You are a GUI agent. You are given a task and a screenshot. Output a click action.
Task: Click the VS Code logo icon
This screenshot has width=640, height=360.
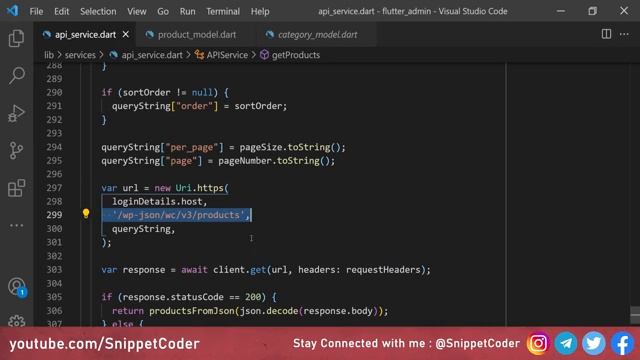[x=13, y=11]
